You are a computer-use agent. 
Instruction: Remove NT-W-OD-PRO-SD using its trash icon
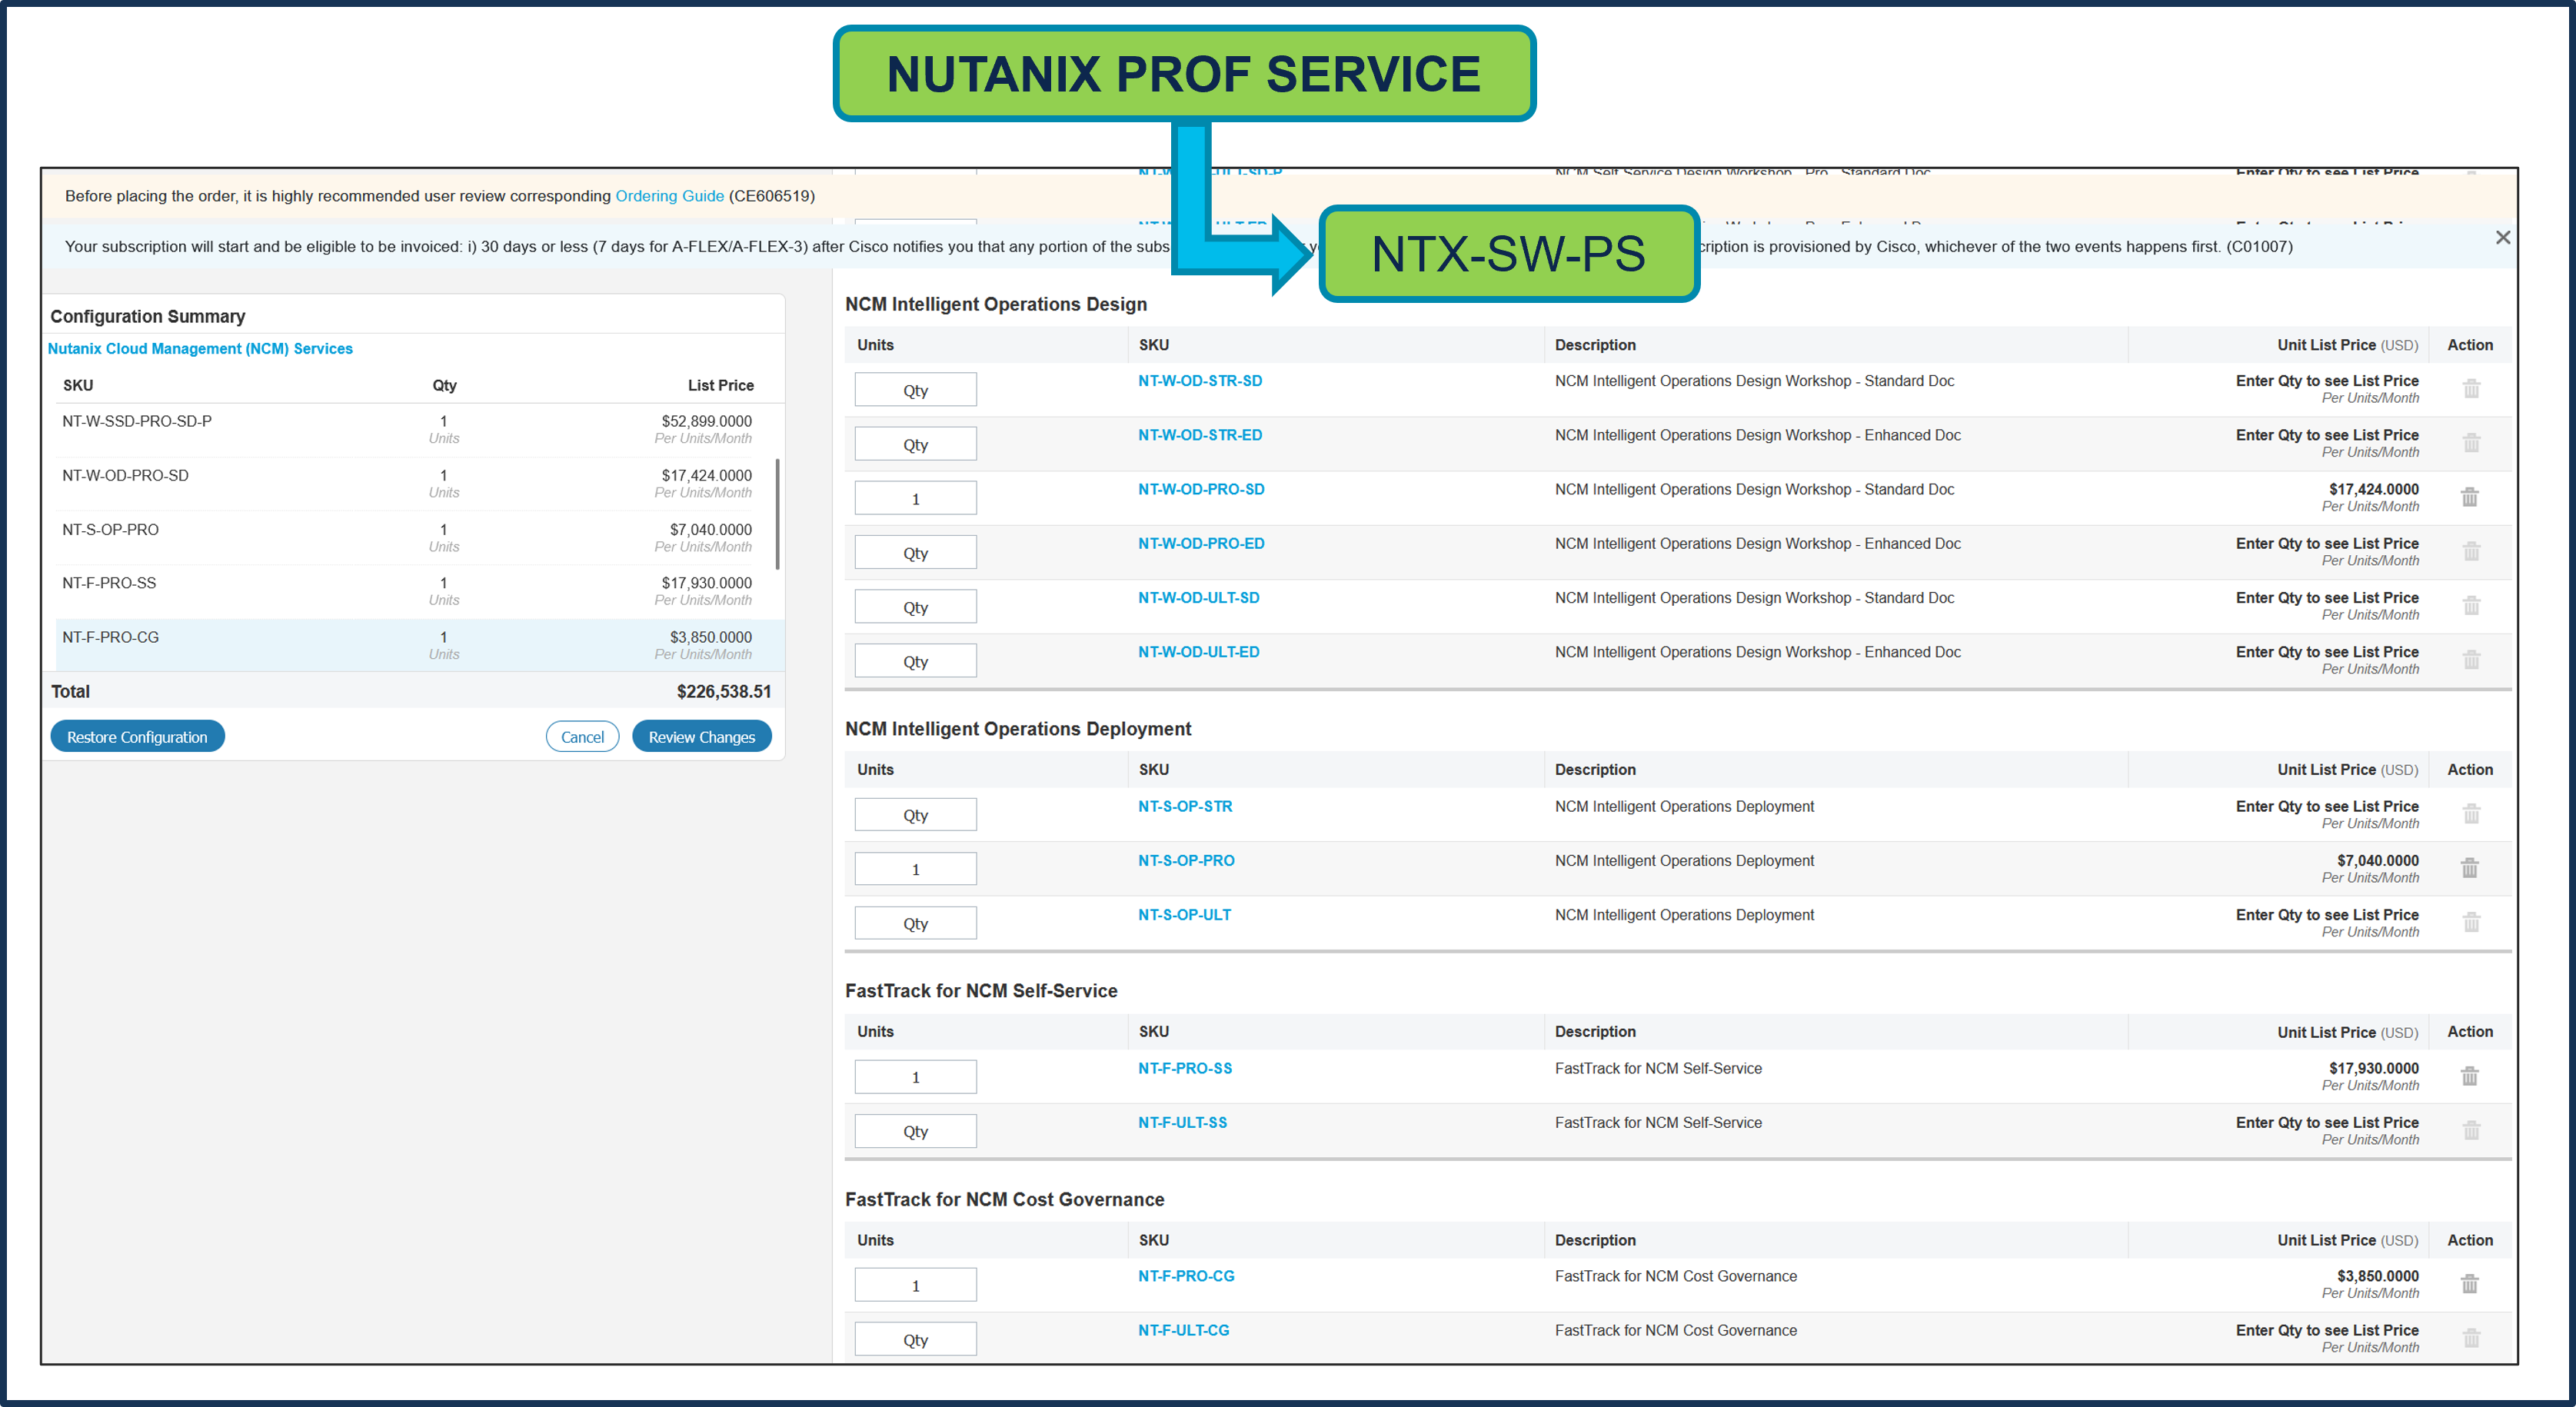[x=2471, y=497]
